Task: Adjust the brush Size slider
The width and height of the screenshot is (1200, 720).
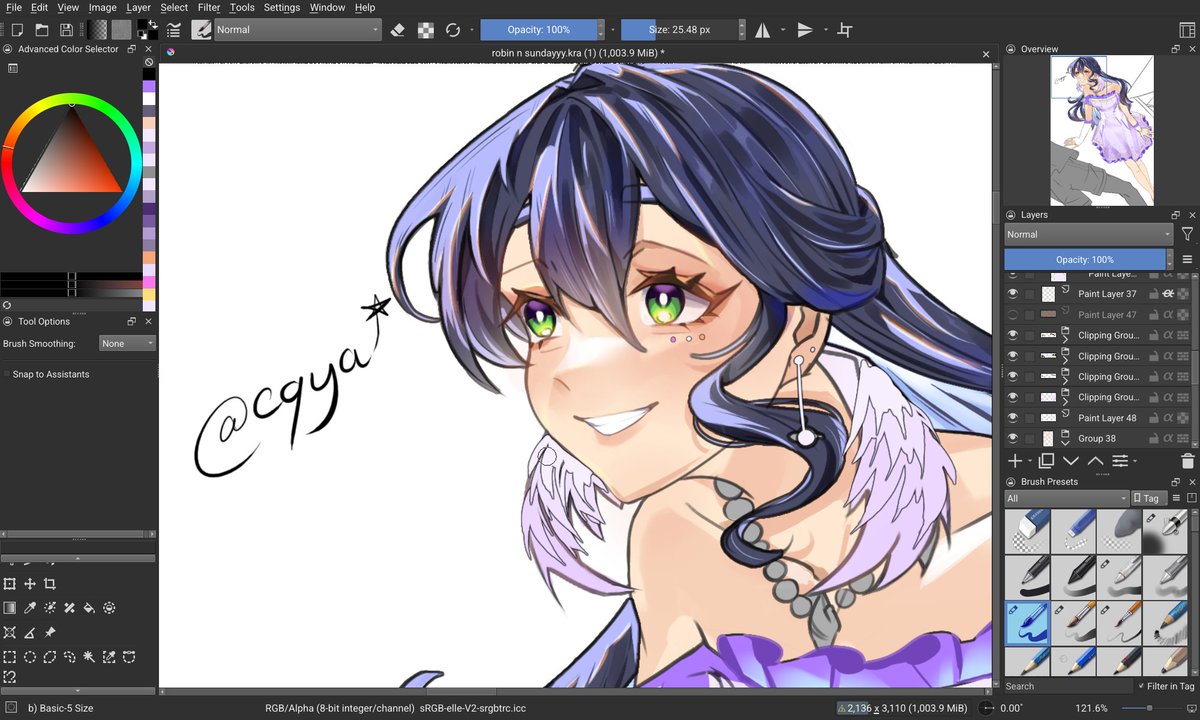Action: point(679,30)
